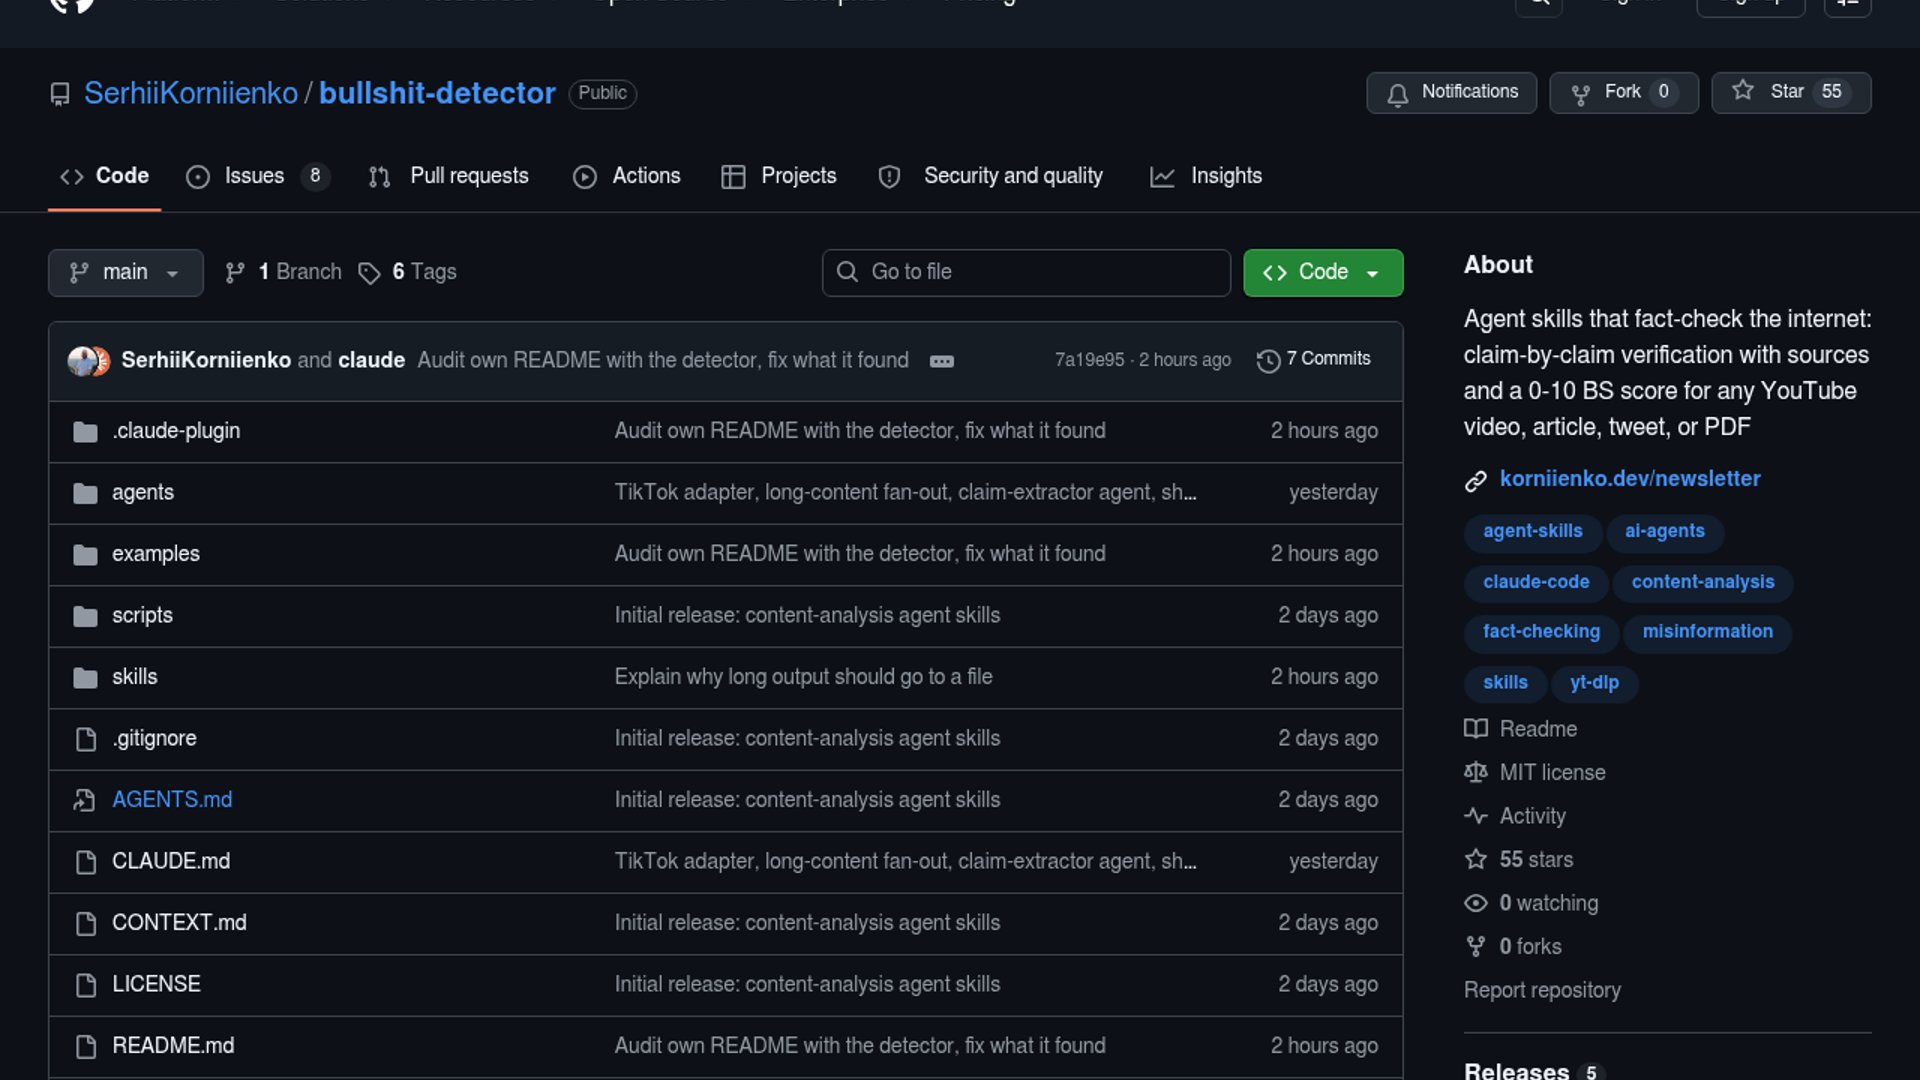The width and height of the screenshot is (1920, 1080).
Task: Click the branch icon beside 1 Branch
Action: 235,272
